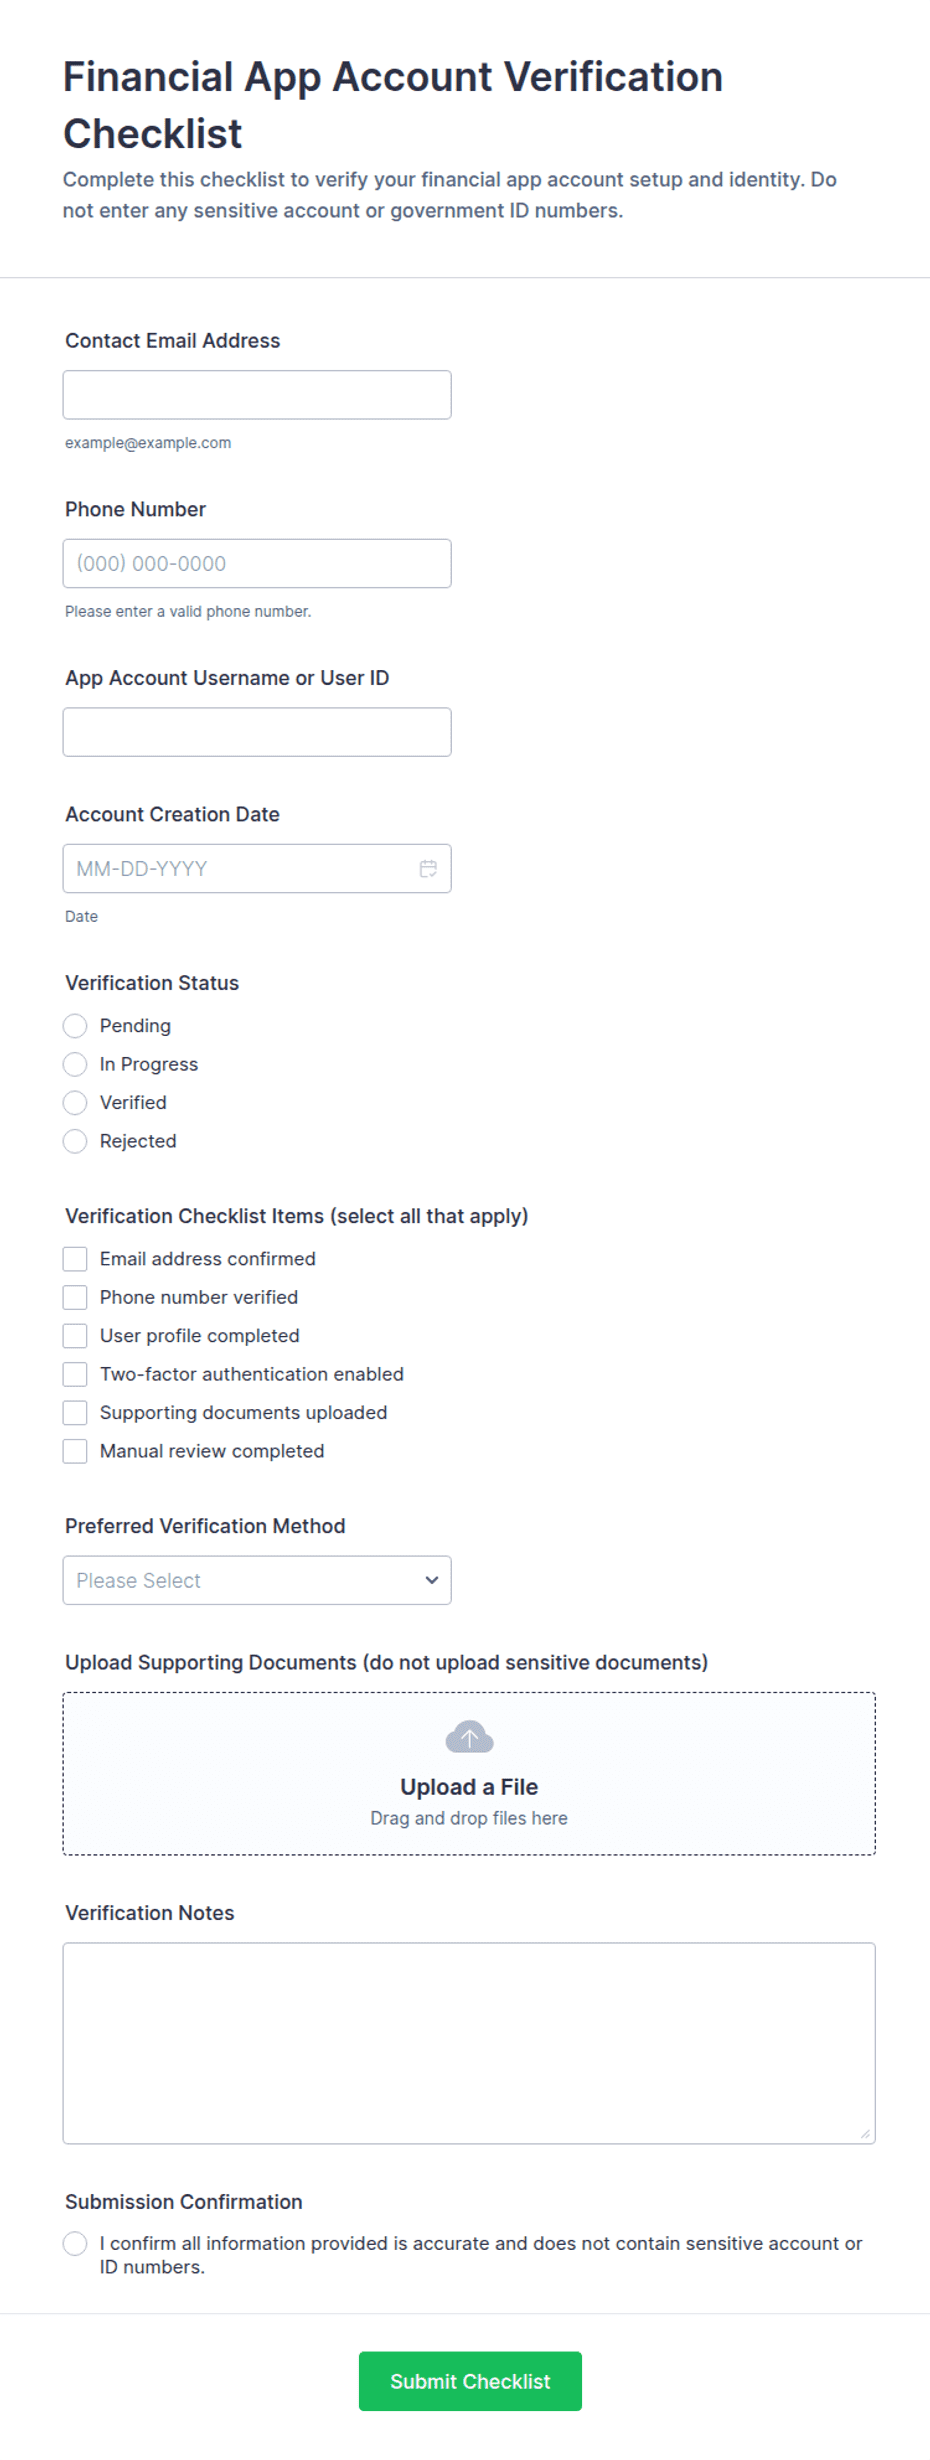Focus the Contact Email Address field

point(257,395)
